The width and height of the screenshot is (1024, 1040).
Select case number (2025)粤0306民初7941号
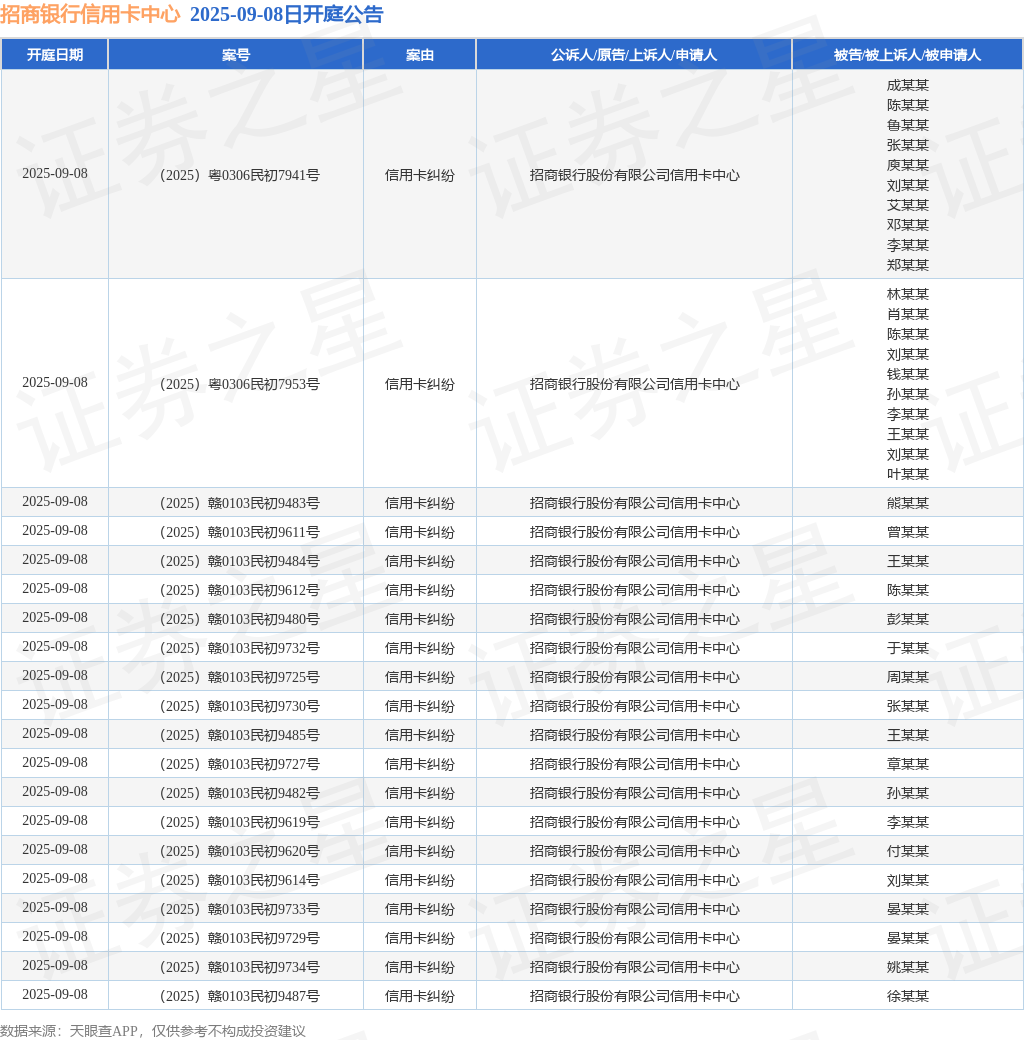click(239, 175)
